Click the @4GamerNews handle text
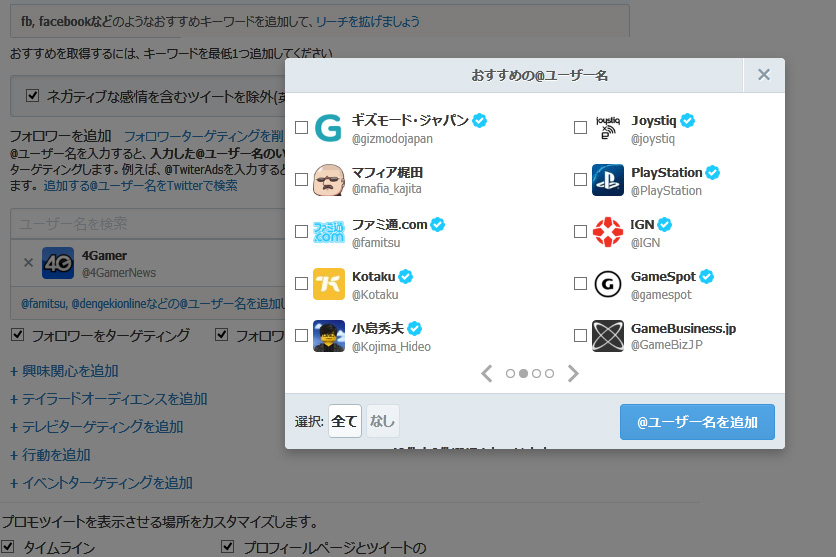This screenshot has width=836, height=557. 119,273
